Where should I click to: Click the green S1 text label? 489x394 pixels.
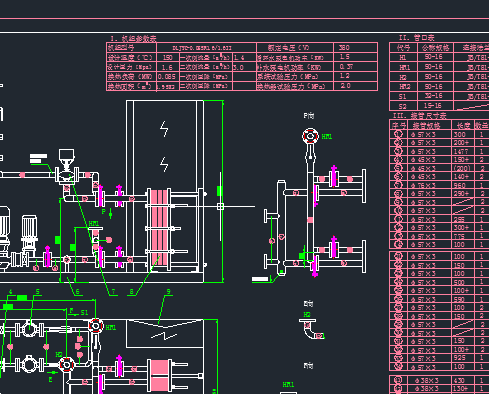click(x=84, y=312)
